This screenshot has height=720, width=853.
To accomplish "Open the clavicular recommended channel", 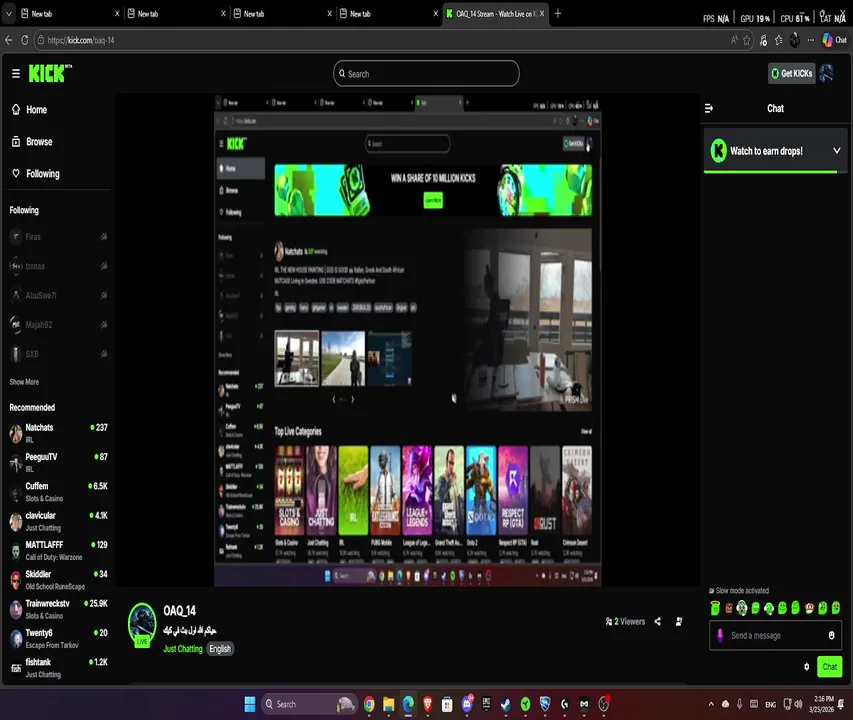I will click(58, 521).
